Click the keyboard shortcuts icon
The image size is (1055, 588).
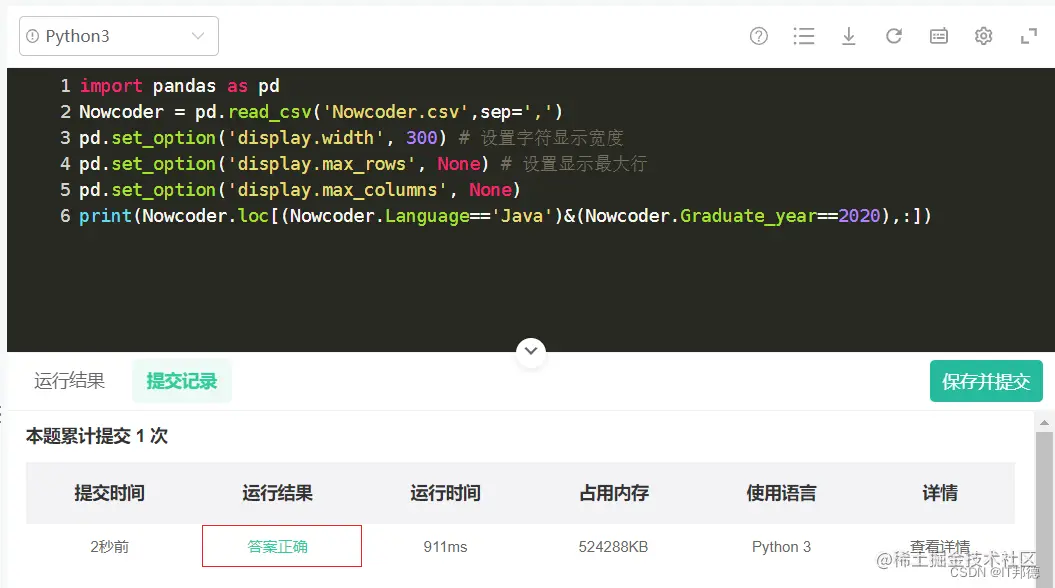(x=939, y=36)
